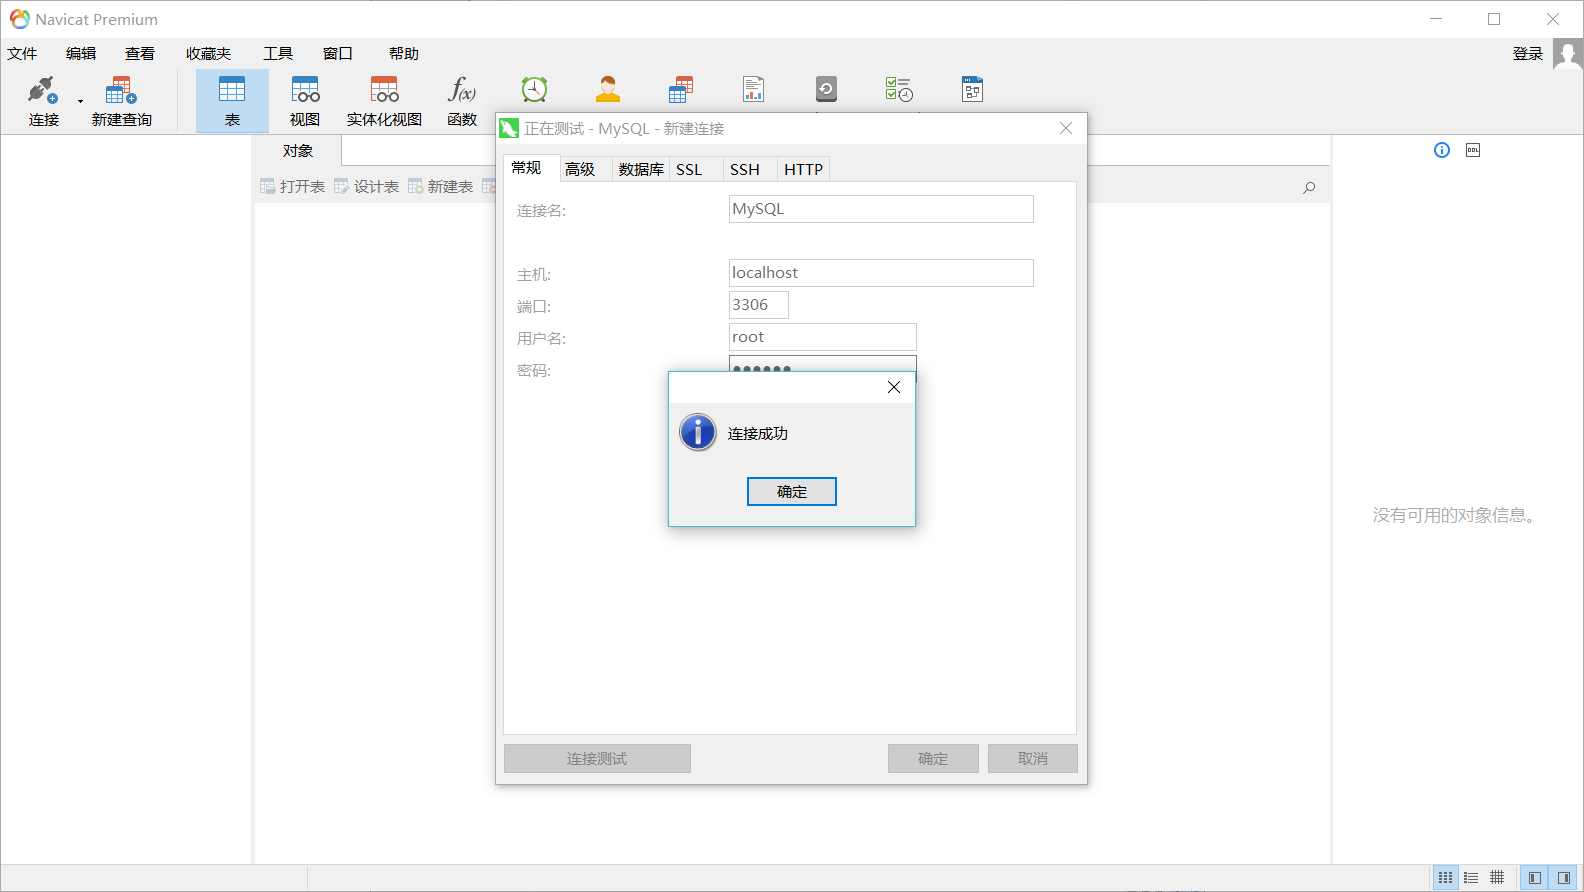This screenshot has height=892, width=1584.
Task: Click the Automation checklist-clock toolbar icon
Action: coord(899,90)
